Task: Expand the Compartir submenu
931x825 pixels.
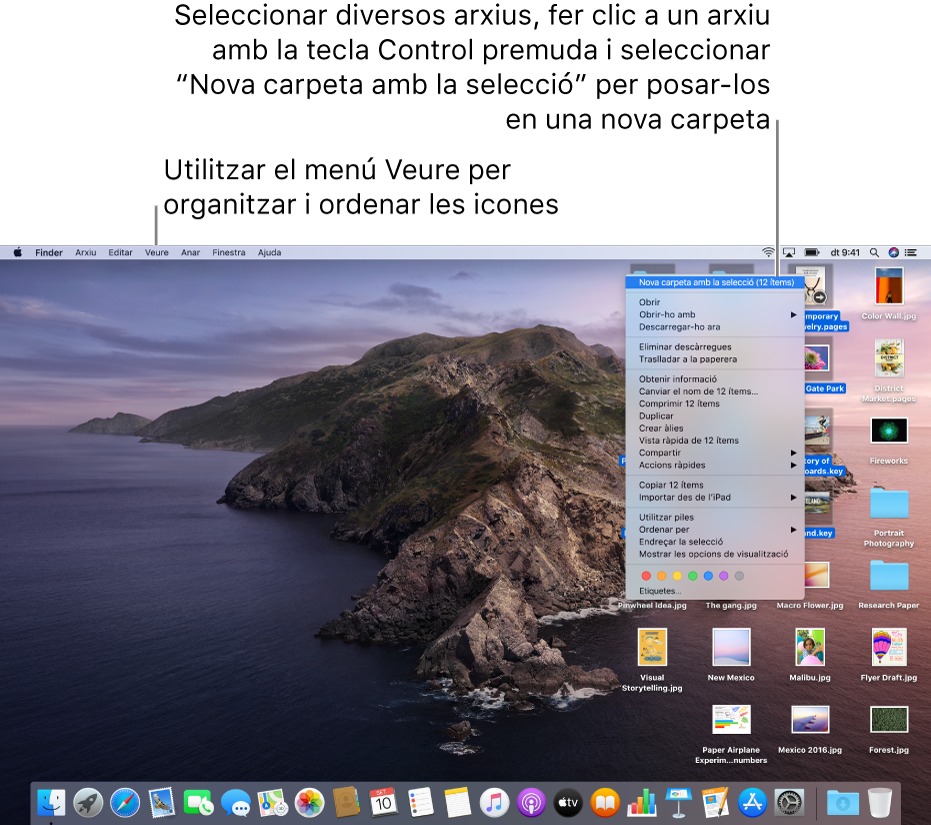Action: pyautogui.click(x=715, y=453)
